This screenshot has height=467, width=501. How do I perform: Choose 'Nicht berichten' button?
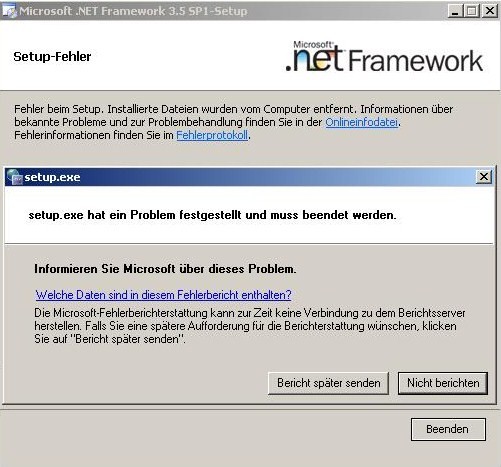pyautogui.click(x=443, y=383)
